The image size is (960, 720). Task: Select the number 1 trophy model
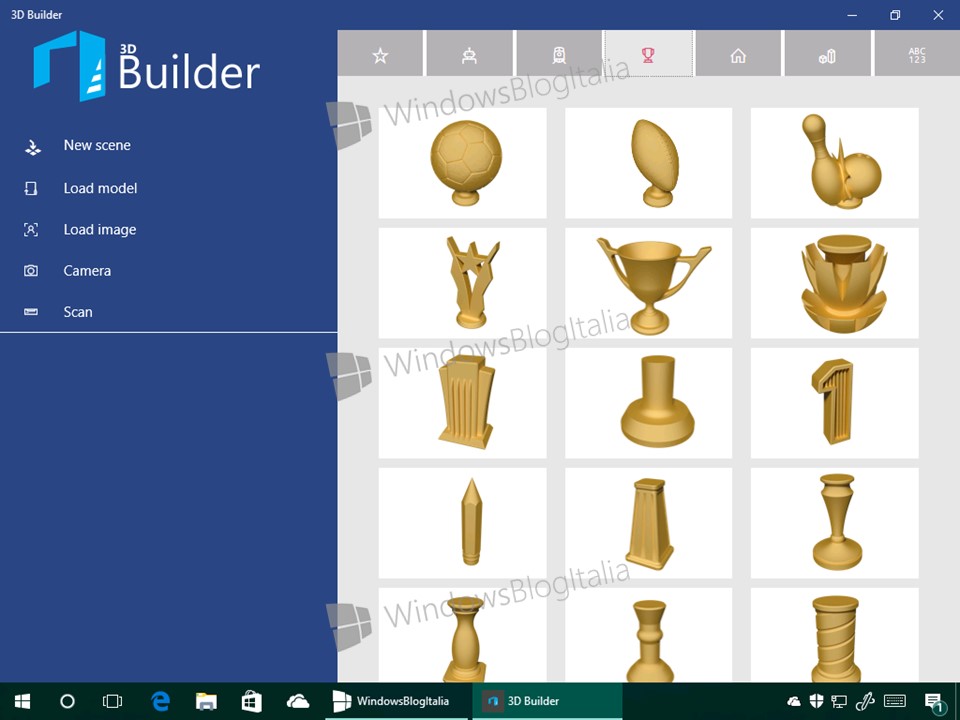tap(834, 403)
